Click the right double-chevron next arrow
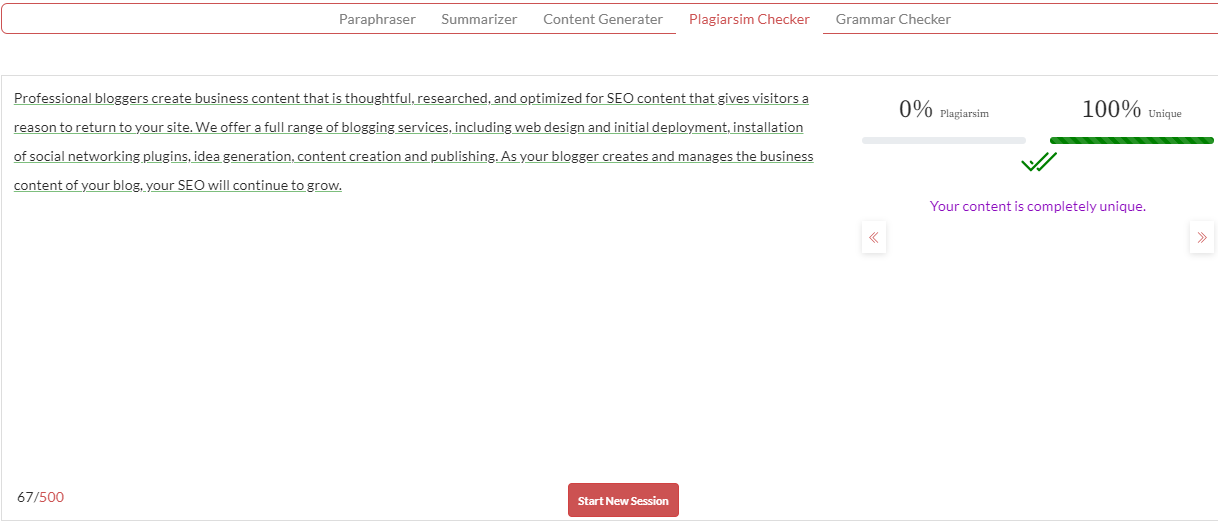This screenshot has height=529, width=1218. point(1201,238)
